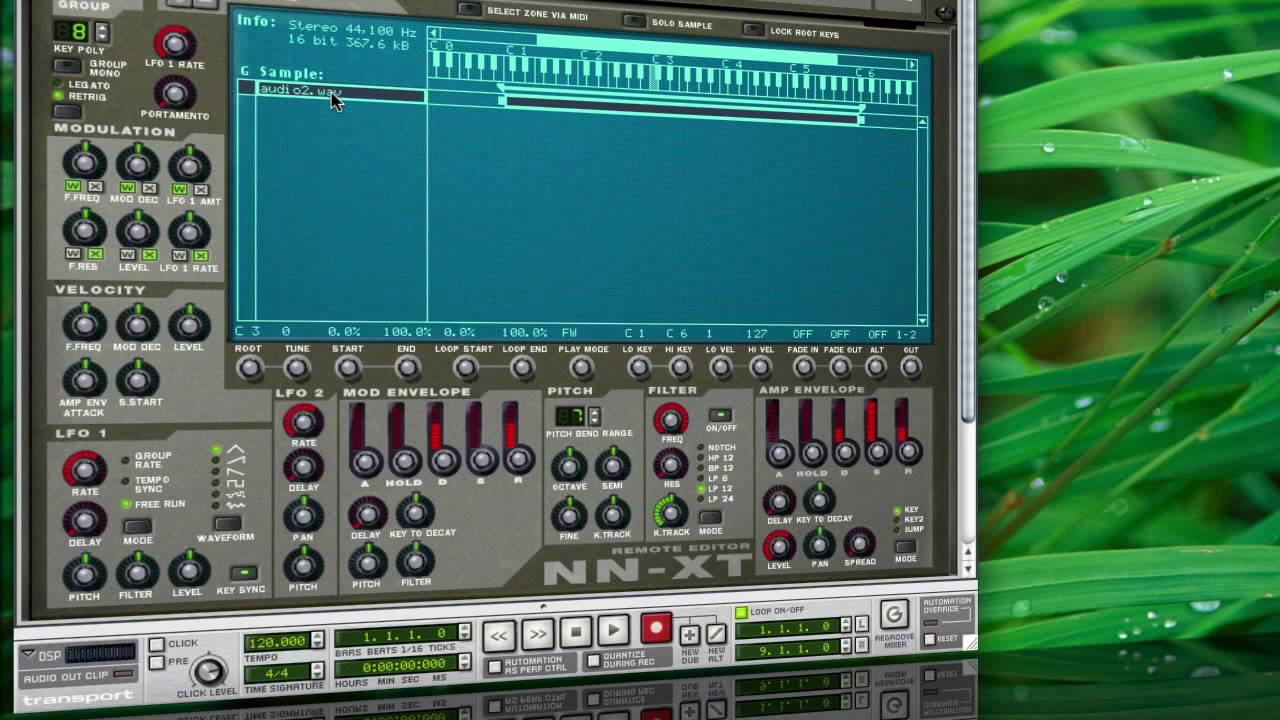
Task: Click the Filter FREQ knob
Action: point(671,419)
